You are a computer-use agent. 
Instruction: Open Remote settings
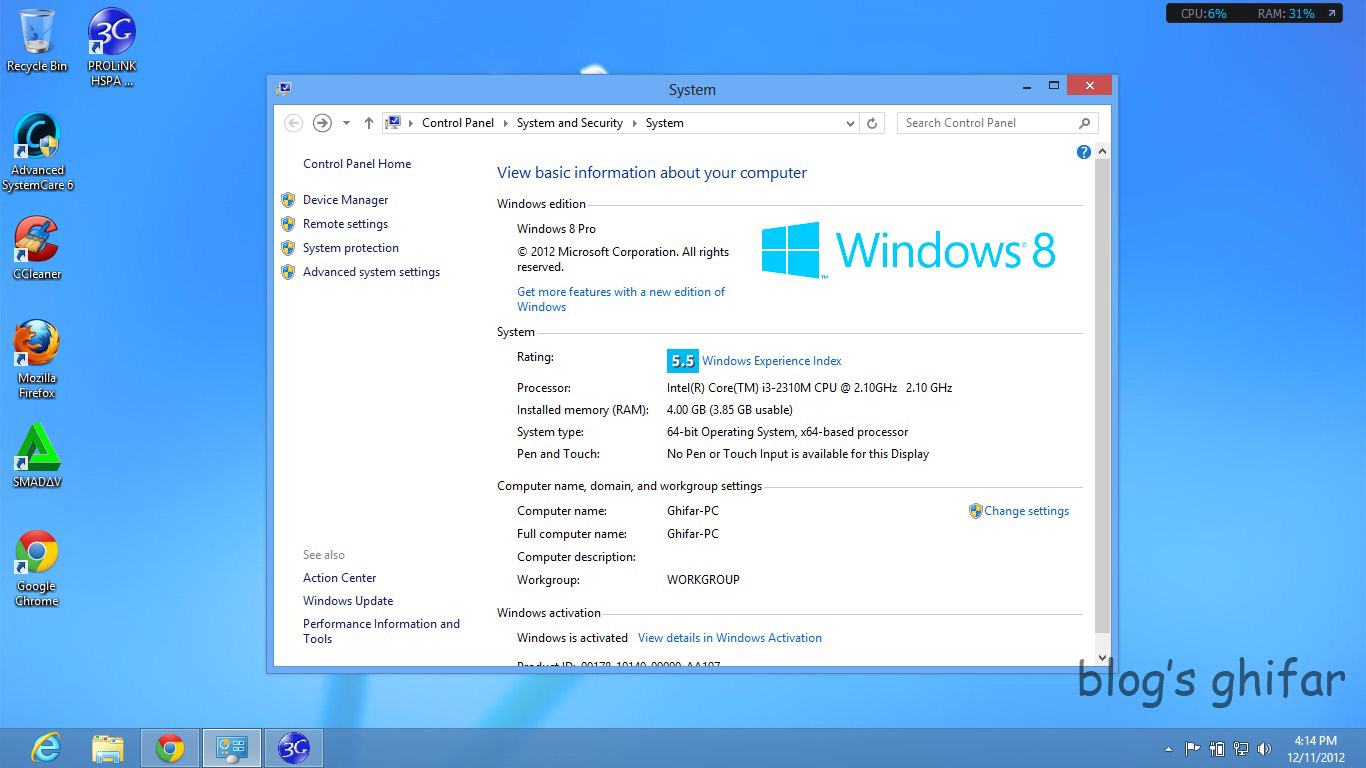pyautogui.click(x=345, y=224)
